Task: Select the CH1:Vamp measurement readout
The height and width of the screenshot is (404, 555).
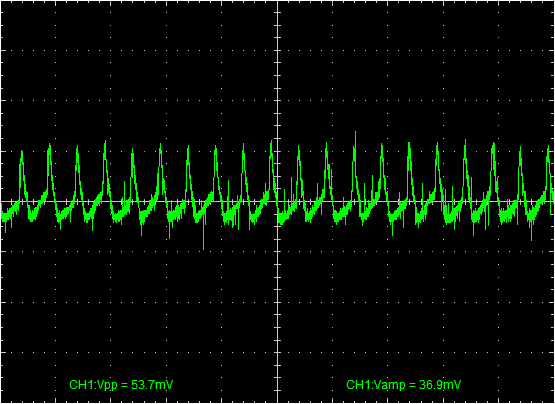Action: 404,385
